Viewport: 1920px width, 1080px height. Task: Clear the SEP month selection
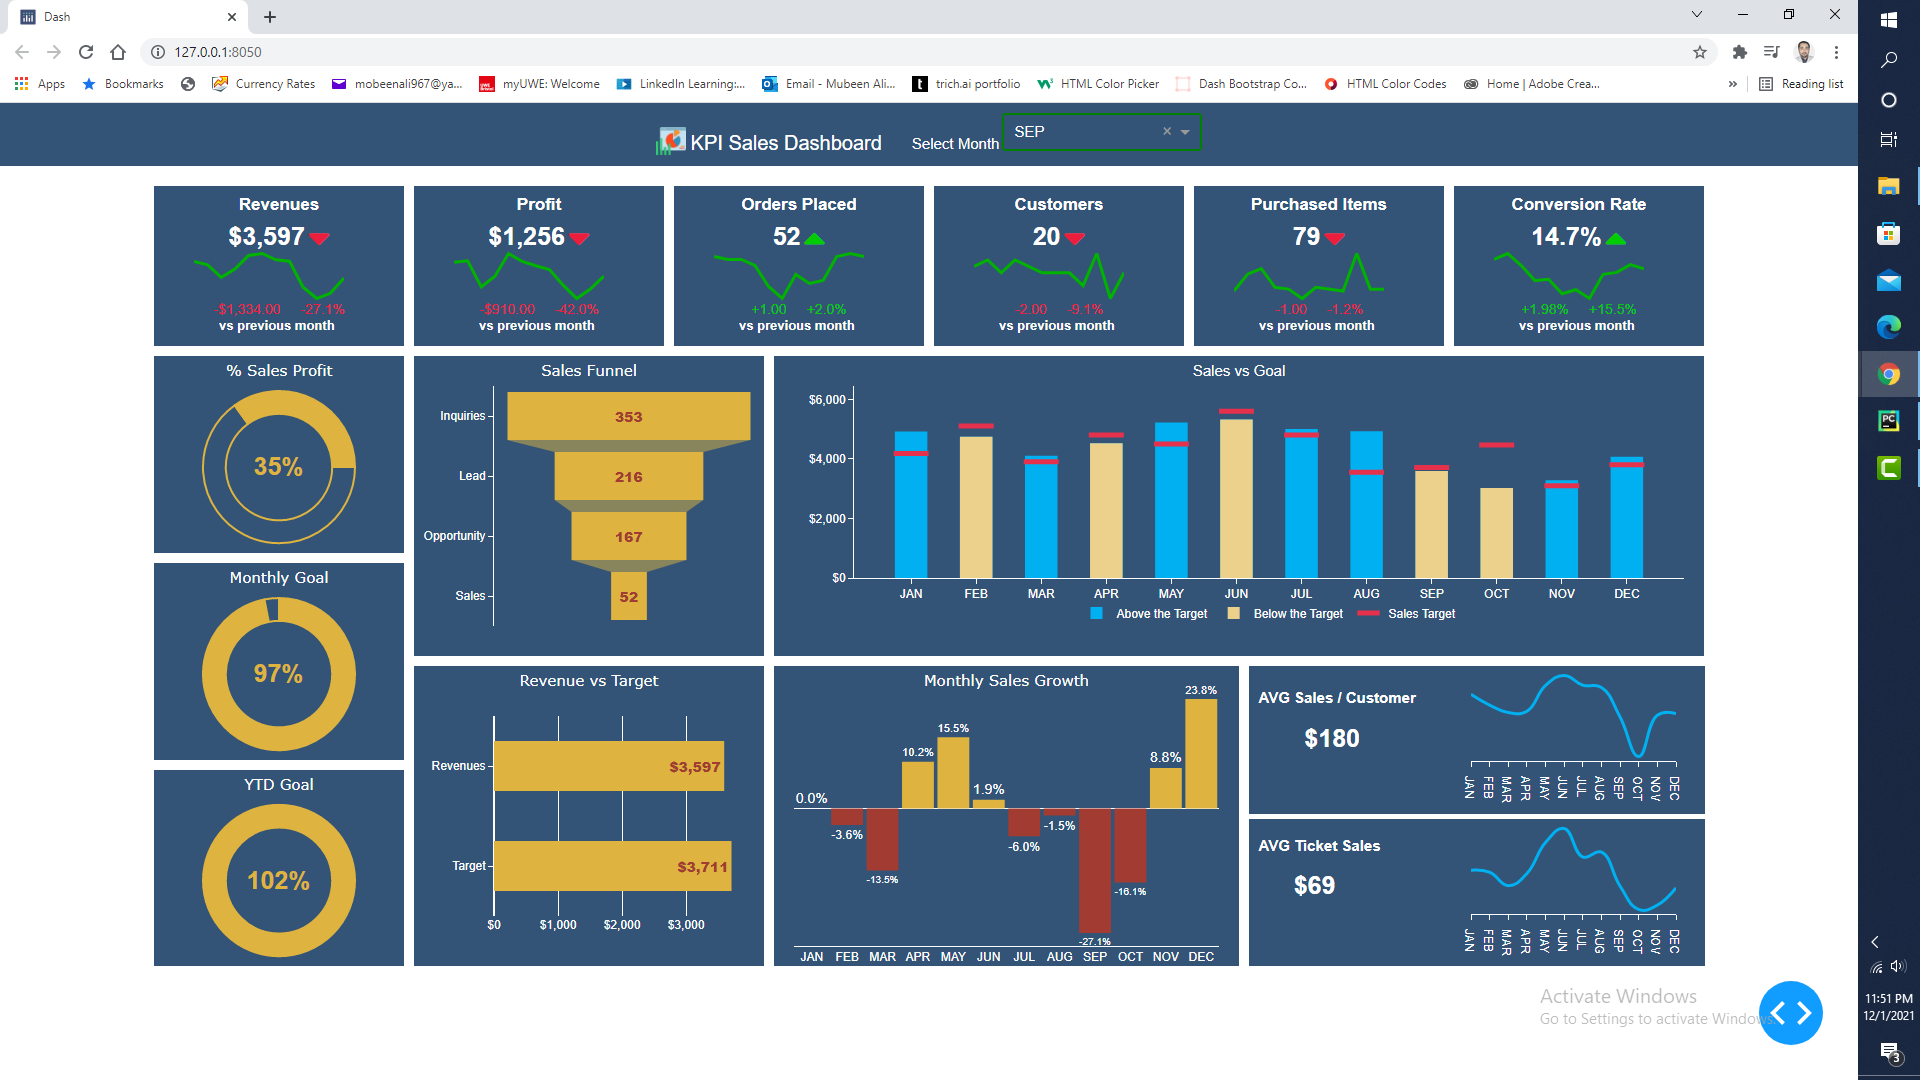click(1166, 132)
